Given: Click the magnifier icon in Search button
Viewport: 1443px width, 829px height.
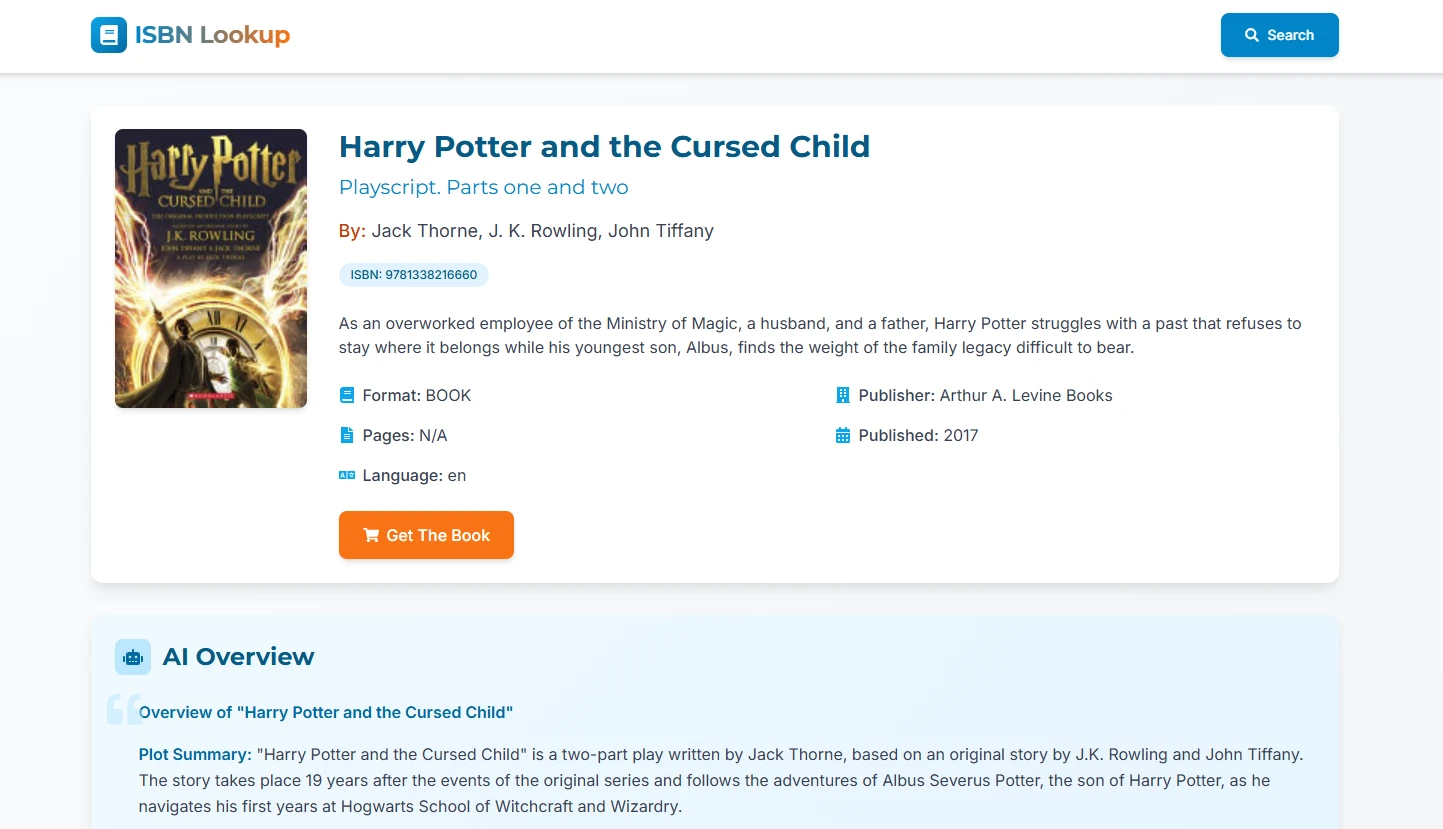Looking at the screenshot, I should (x=1252, y=35).
